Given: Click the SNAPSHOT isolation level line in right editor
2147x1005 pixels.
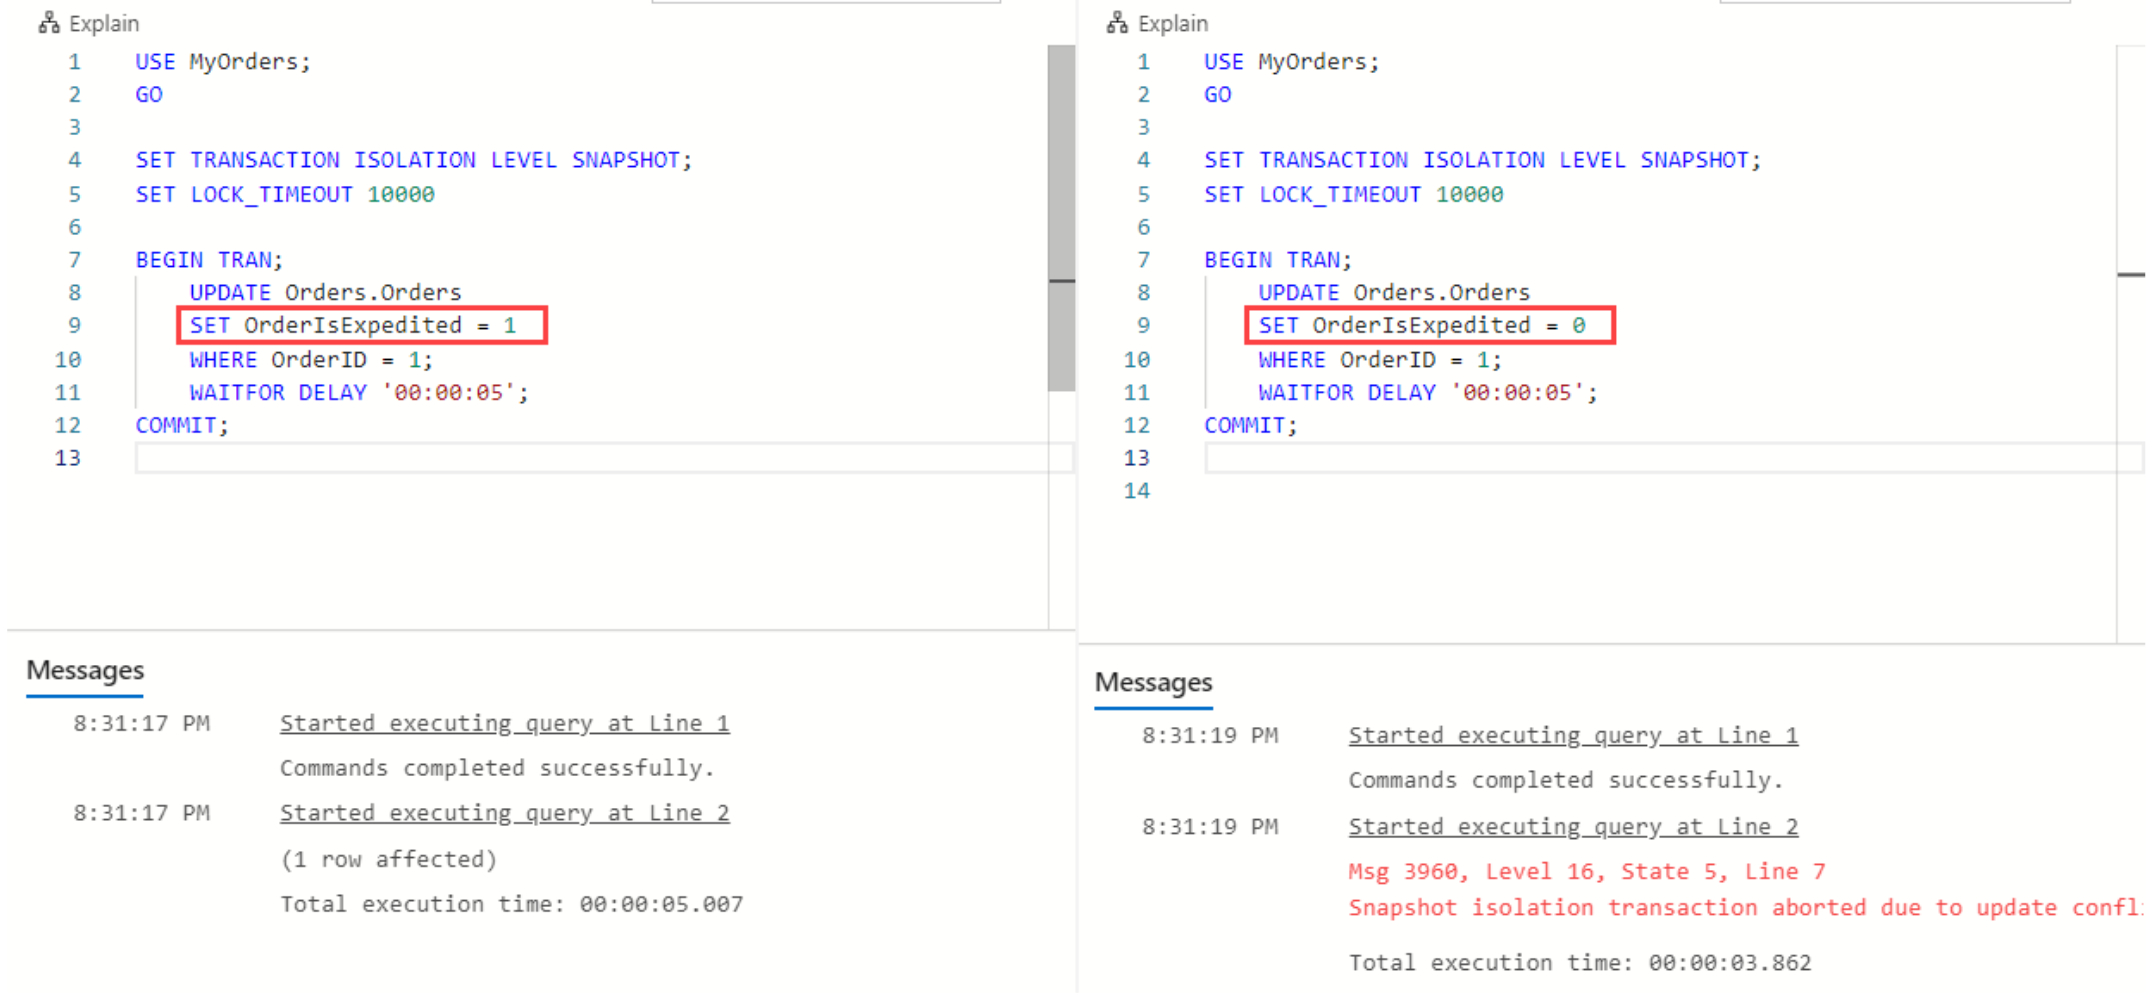Looking at the screenshot, I should [1482, 160].
